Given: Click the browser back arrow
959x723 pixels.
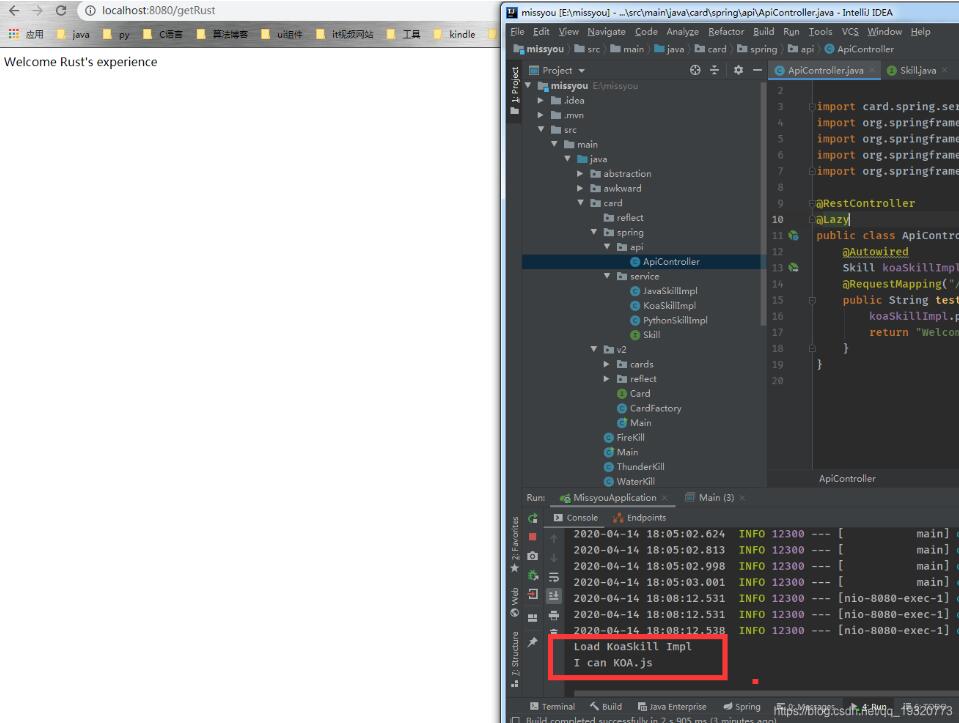Looking at the screenshot, I should [14, 10].
